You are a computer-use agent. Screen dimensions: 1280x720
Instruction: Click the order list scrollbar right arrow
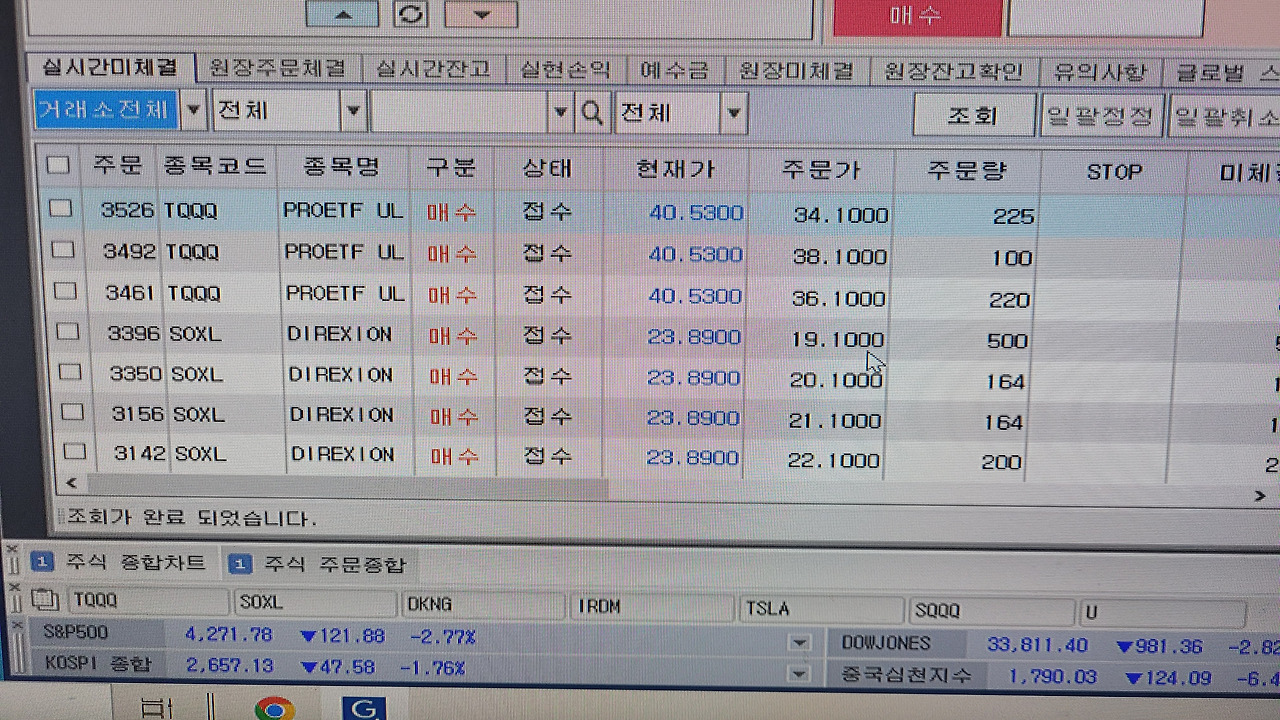1259,496
